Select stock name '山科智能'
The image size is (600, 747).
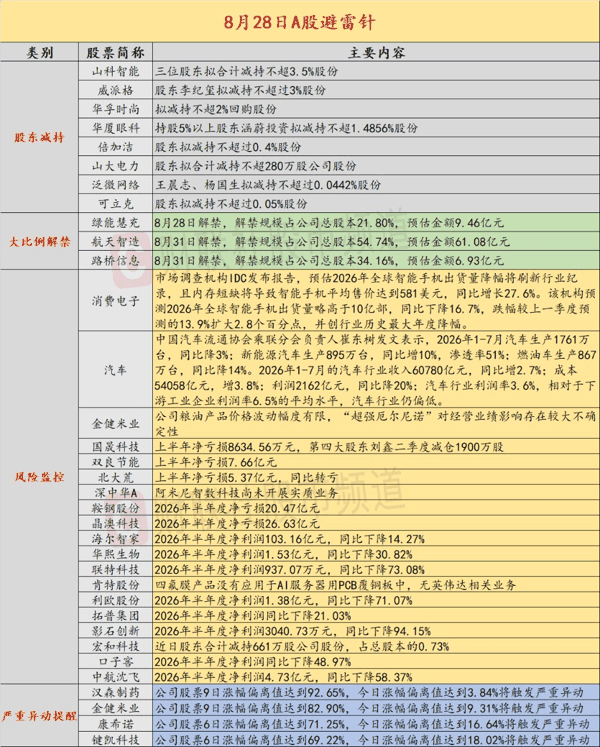click(115, 71)
